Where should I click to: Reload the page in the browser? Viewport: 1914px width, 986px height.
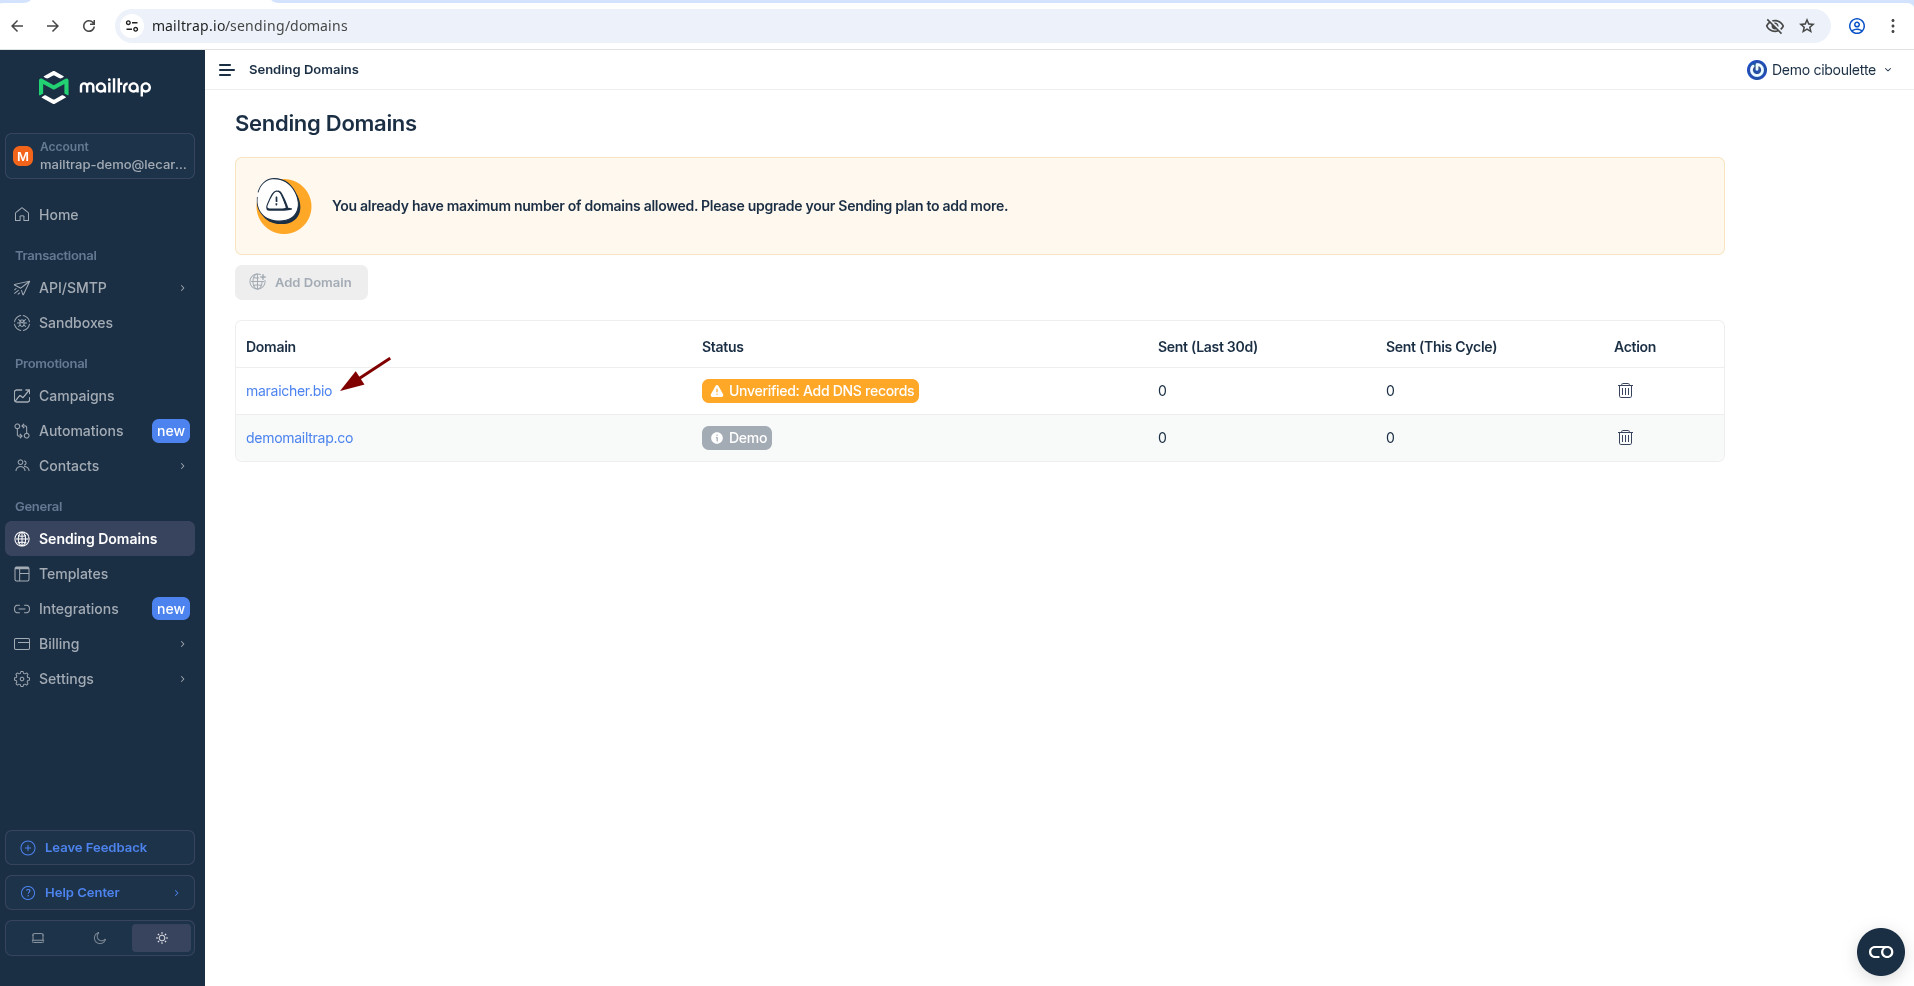click(89, 26)
